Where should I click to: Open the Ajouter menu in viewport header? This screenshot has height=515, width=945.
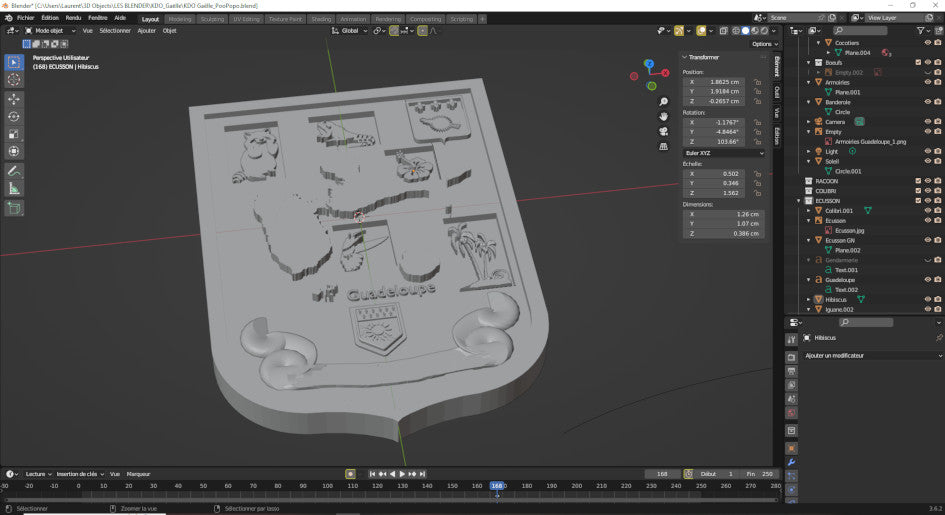pyautogui.click(x=146, y=31)
